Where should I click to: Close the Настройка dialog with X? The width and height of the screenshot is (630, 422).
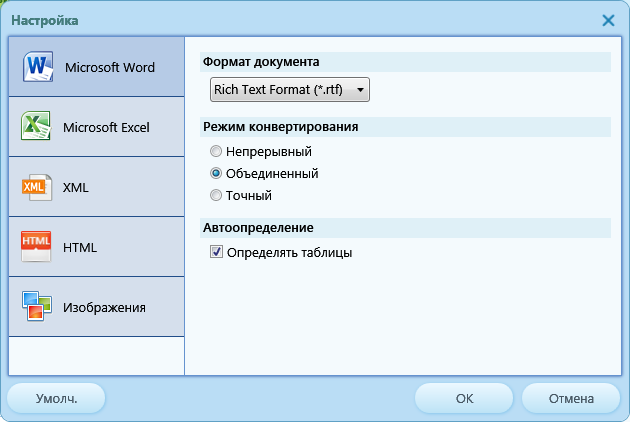tap(608, 20)
